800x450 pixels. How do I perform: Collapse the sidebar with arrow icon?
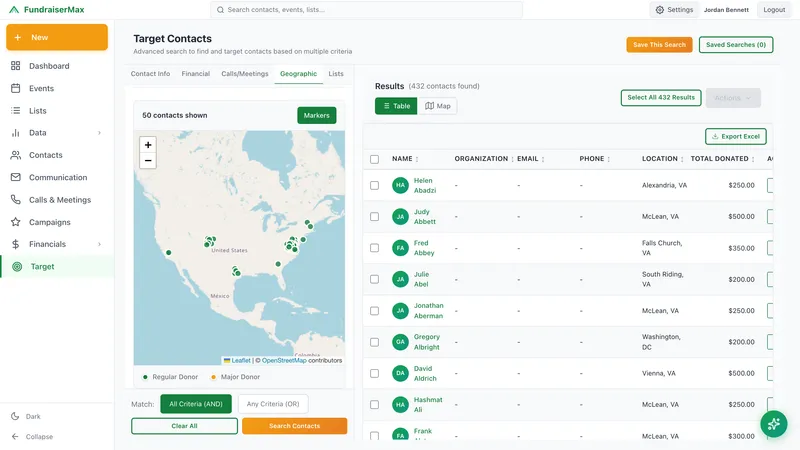coord(15,437)
